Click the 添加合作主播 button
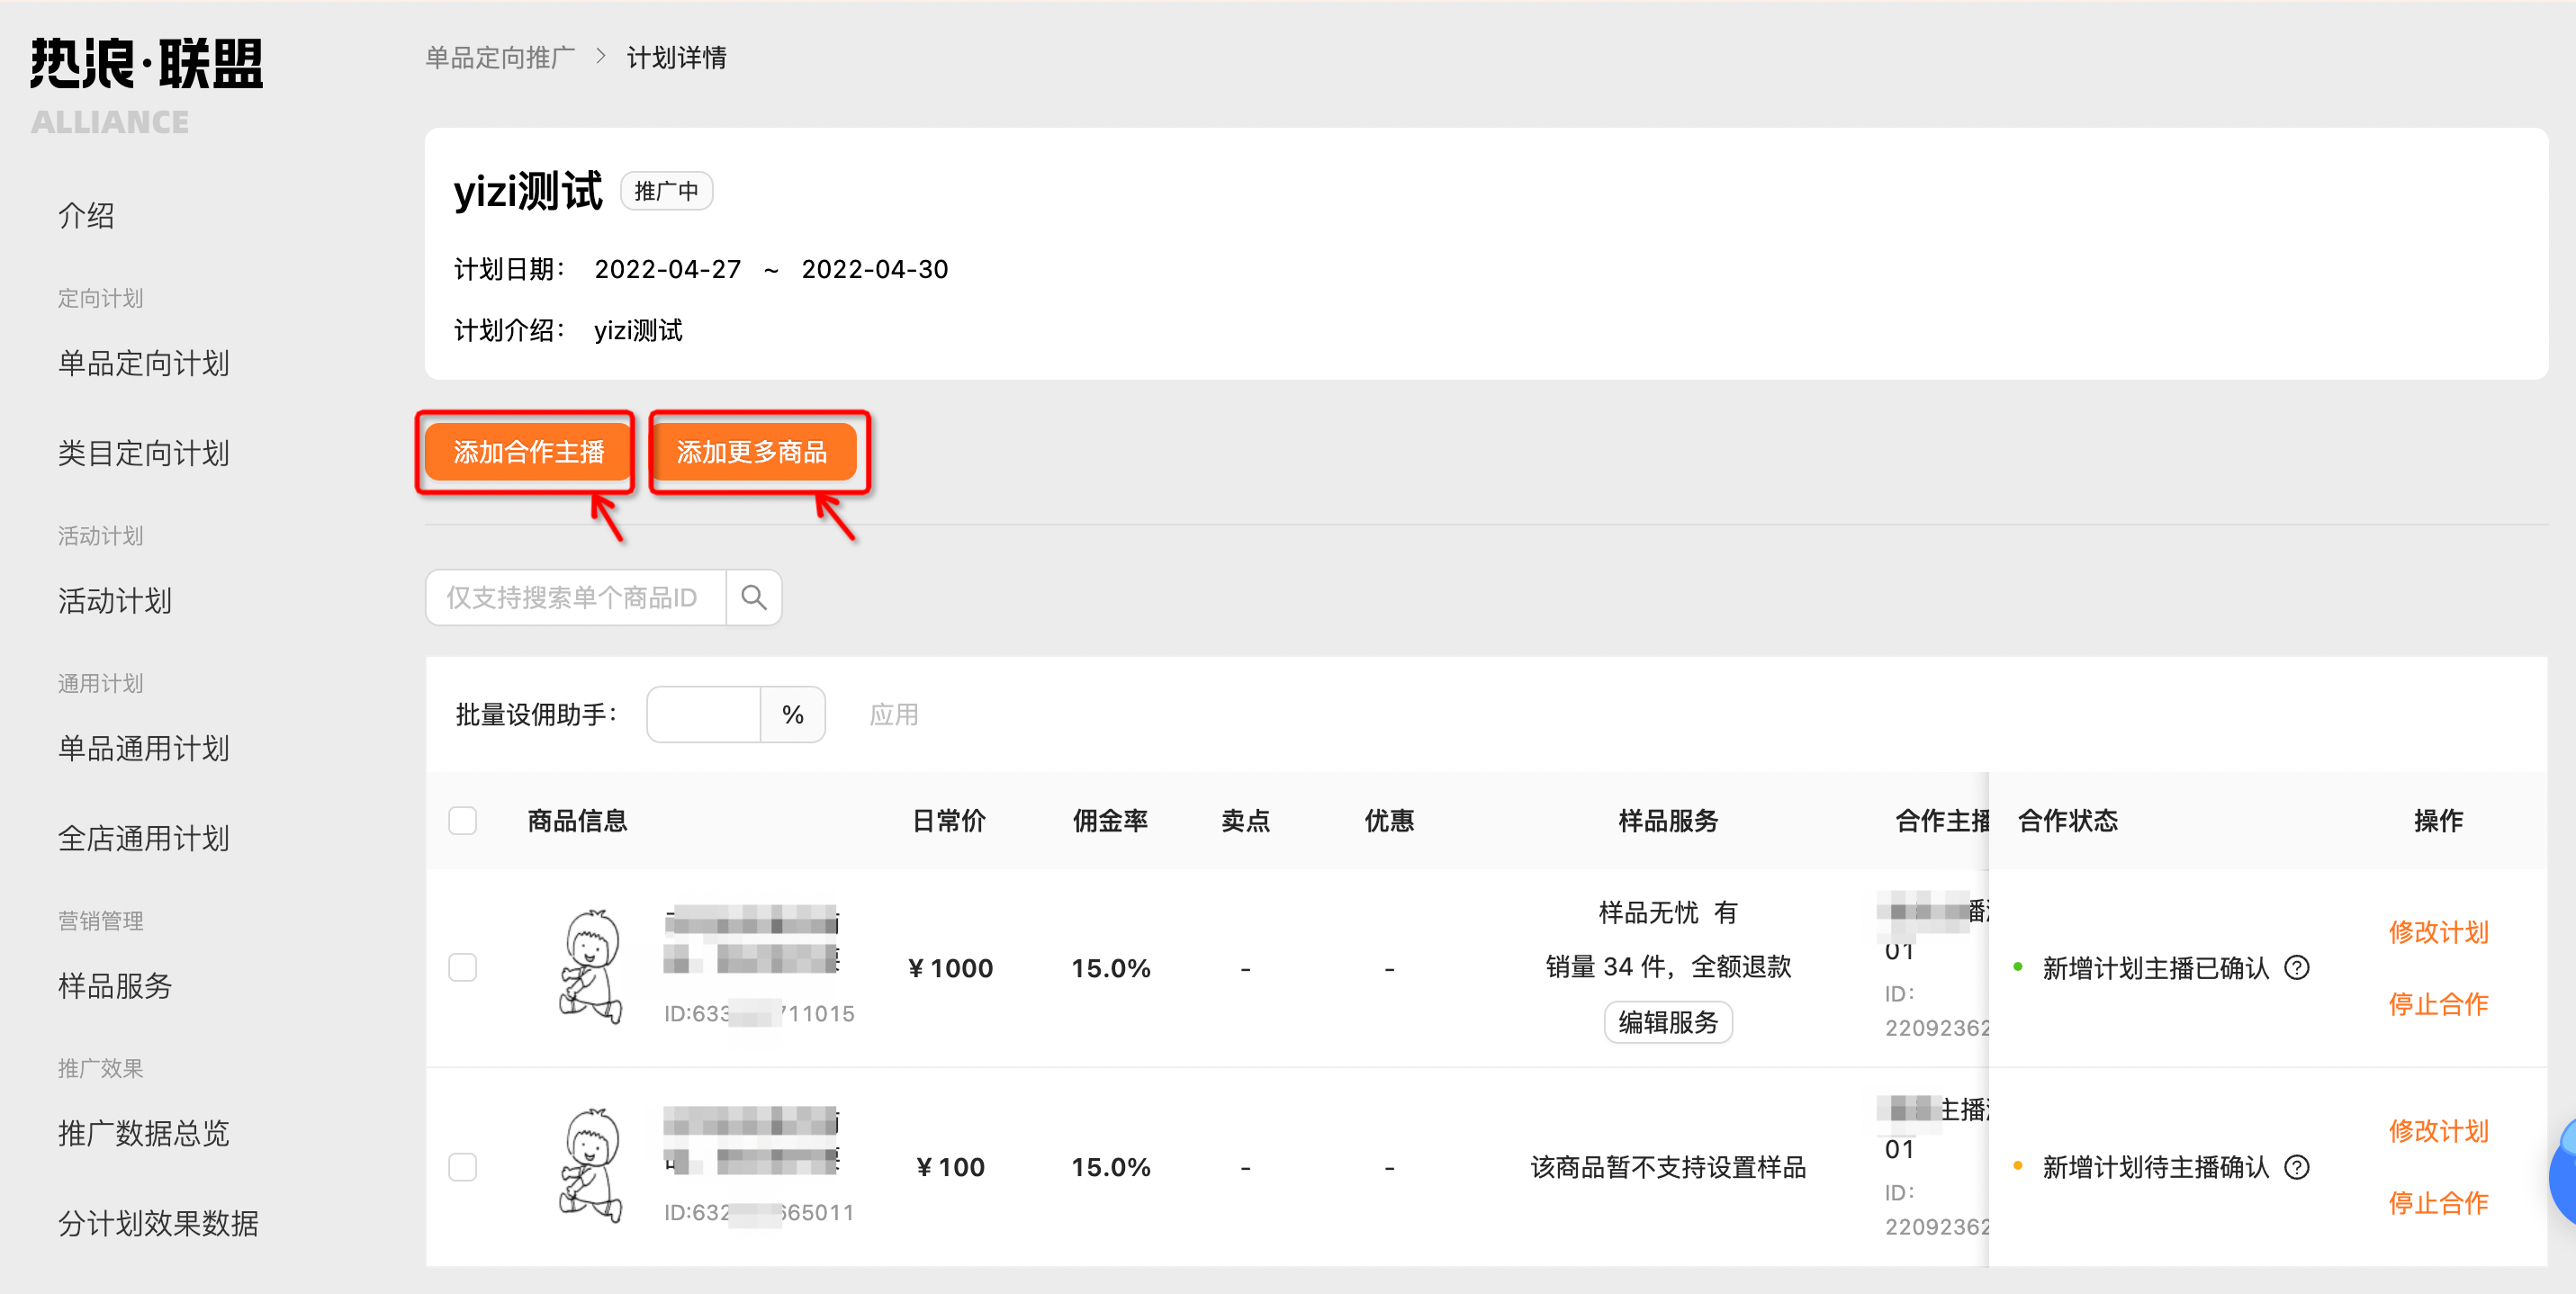The height and width of the screenshot is (1294, 2576). click(528, 452)
